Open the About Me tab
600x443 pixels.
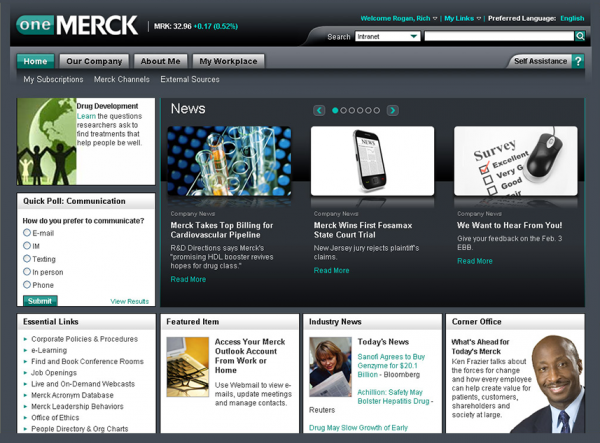pyautogui.click(x=160, y=61)
